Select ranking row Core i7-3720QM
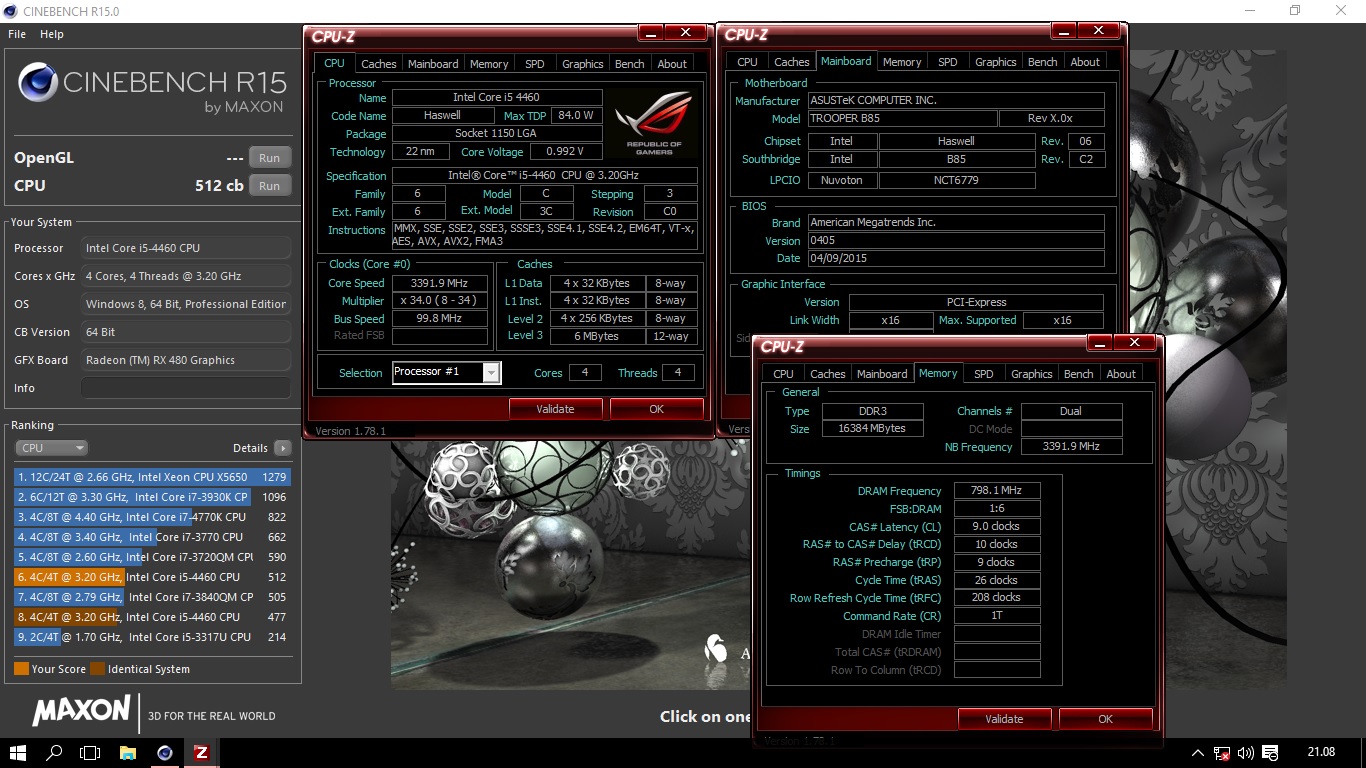 [152, 557]
